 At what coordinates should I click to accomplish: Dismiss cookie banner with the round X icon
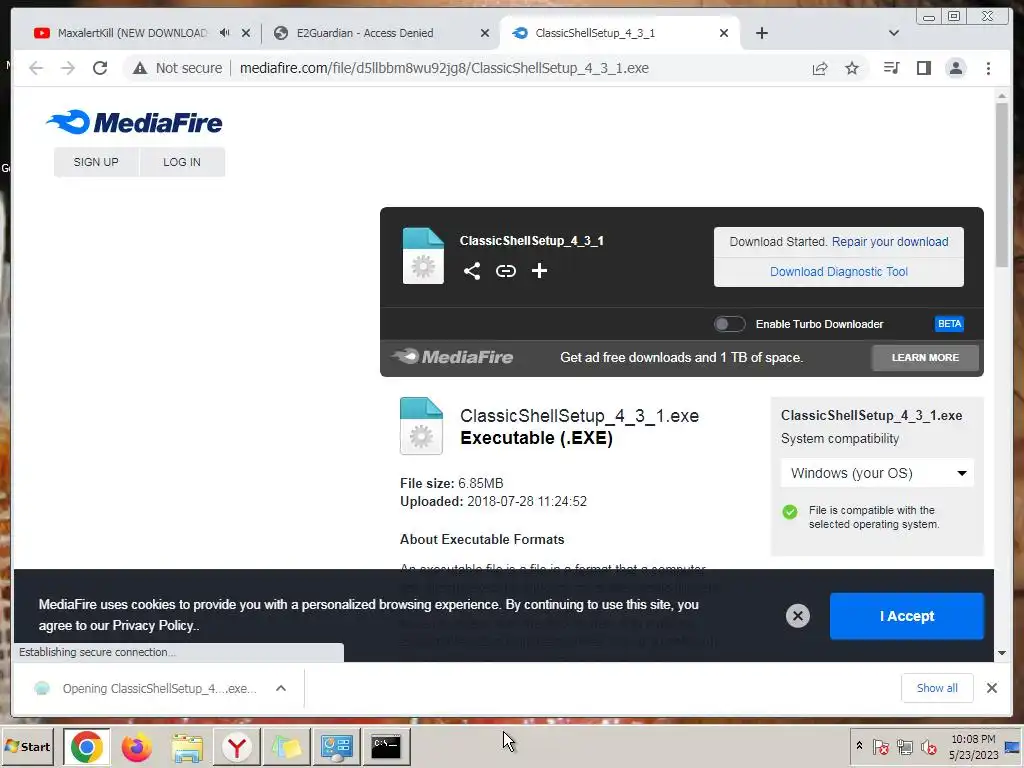(797, 616)
